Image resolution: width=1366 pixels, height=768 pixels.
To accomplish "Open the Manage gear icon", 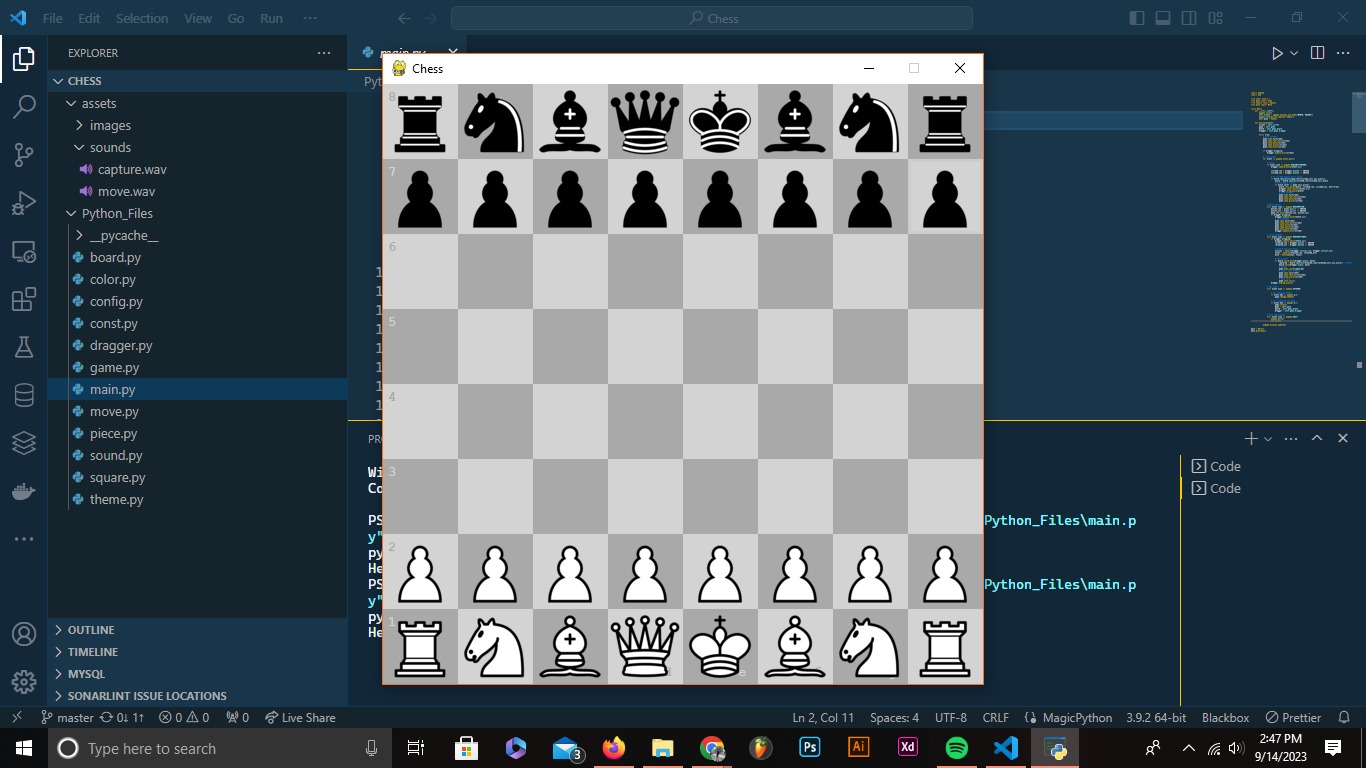I will coord(24,682).
